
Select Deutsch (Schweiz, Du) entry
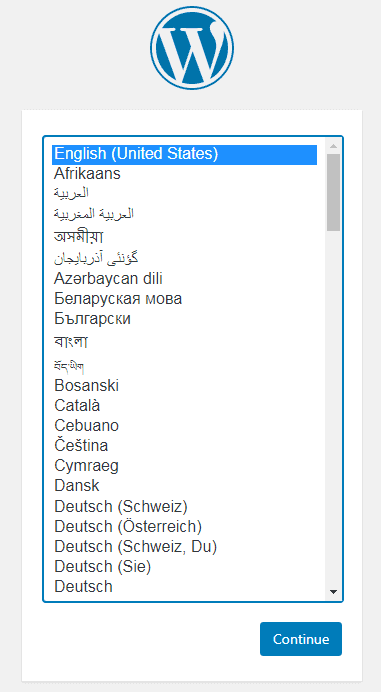click(x=185, y=547)
